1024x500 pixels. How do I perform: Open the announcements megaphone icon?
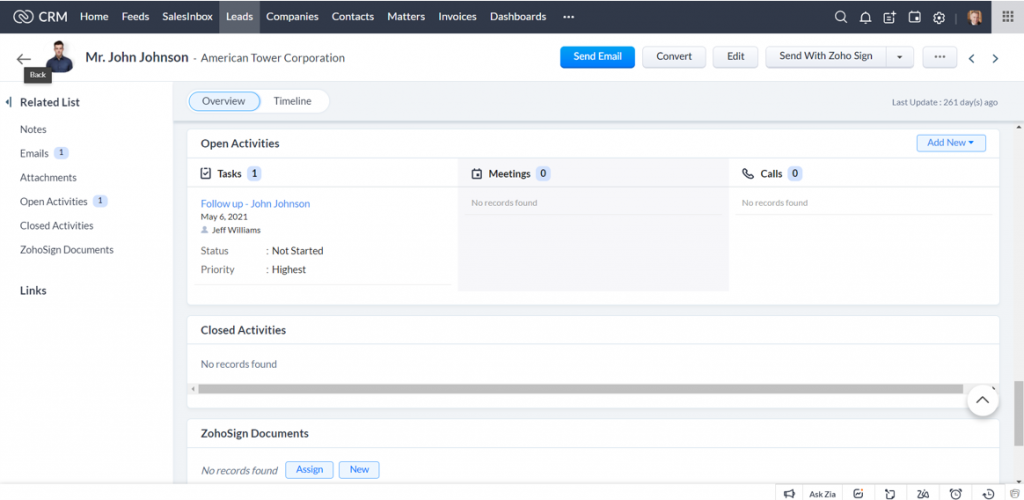[789, 493]
